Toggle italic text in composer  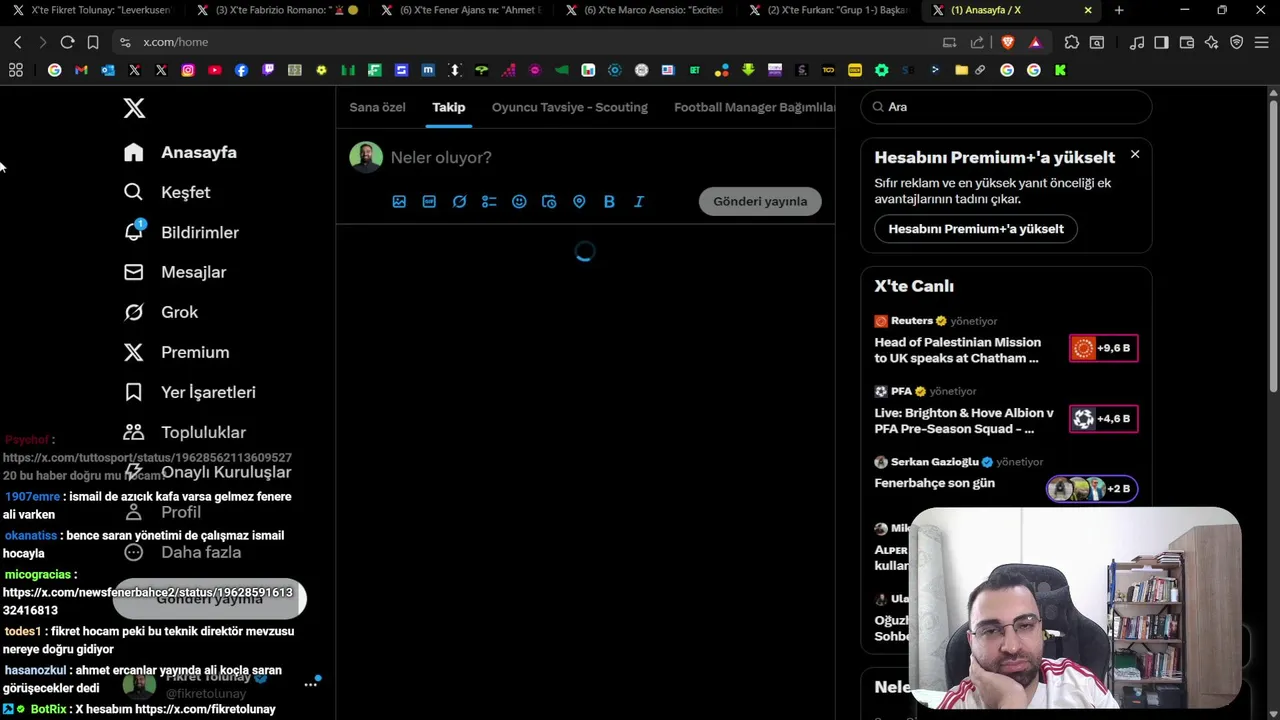tap(639, 201)
